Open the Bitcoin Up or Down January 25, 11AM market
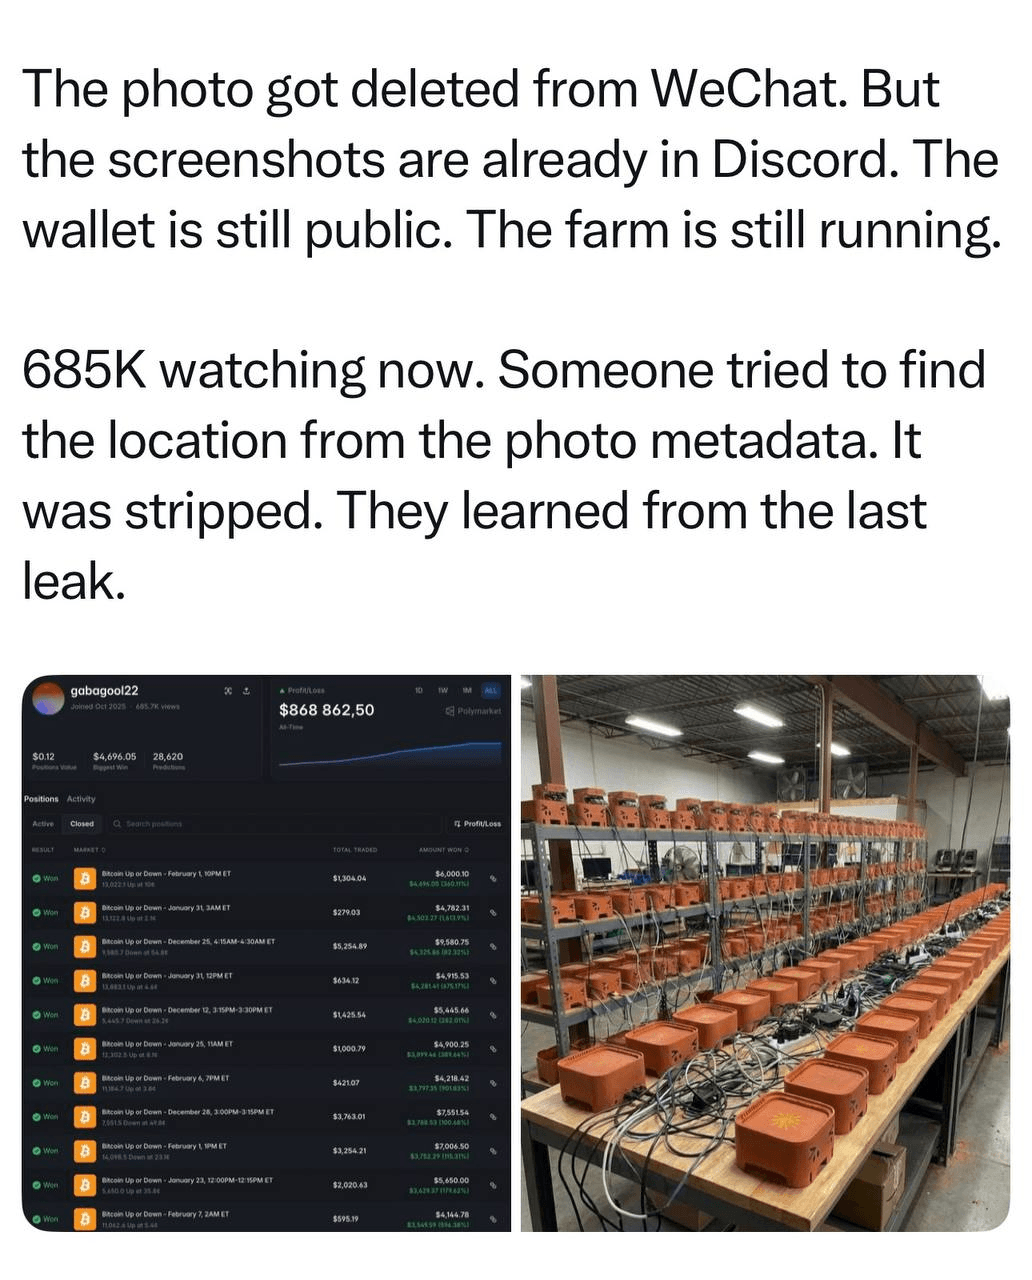This screenshot has width=1032, height=1280. (167, 1044)
